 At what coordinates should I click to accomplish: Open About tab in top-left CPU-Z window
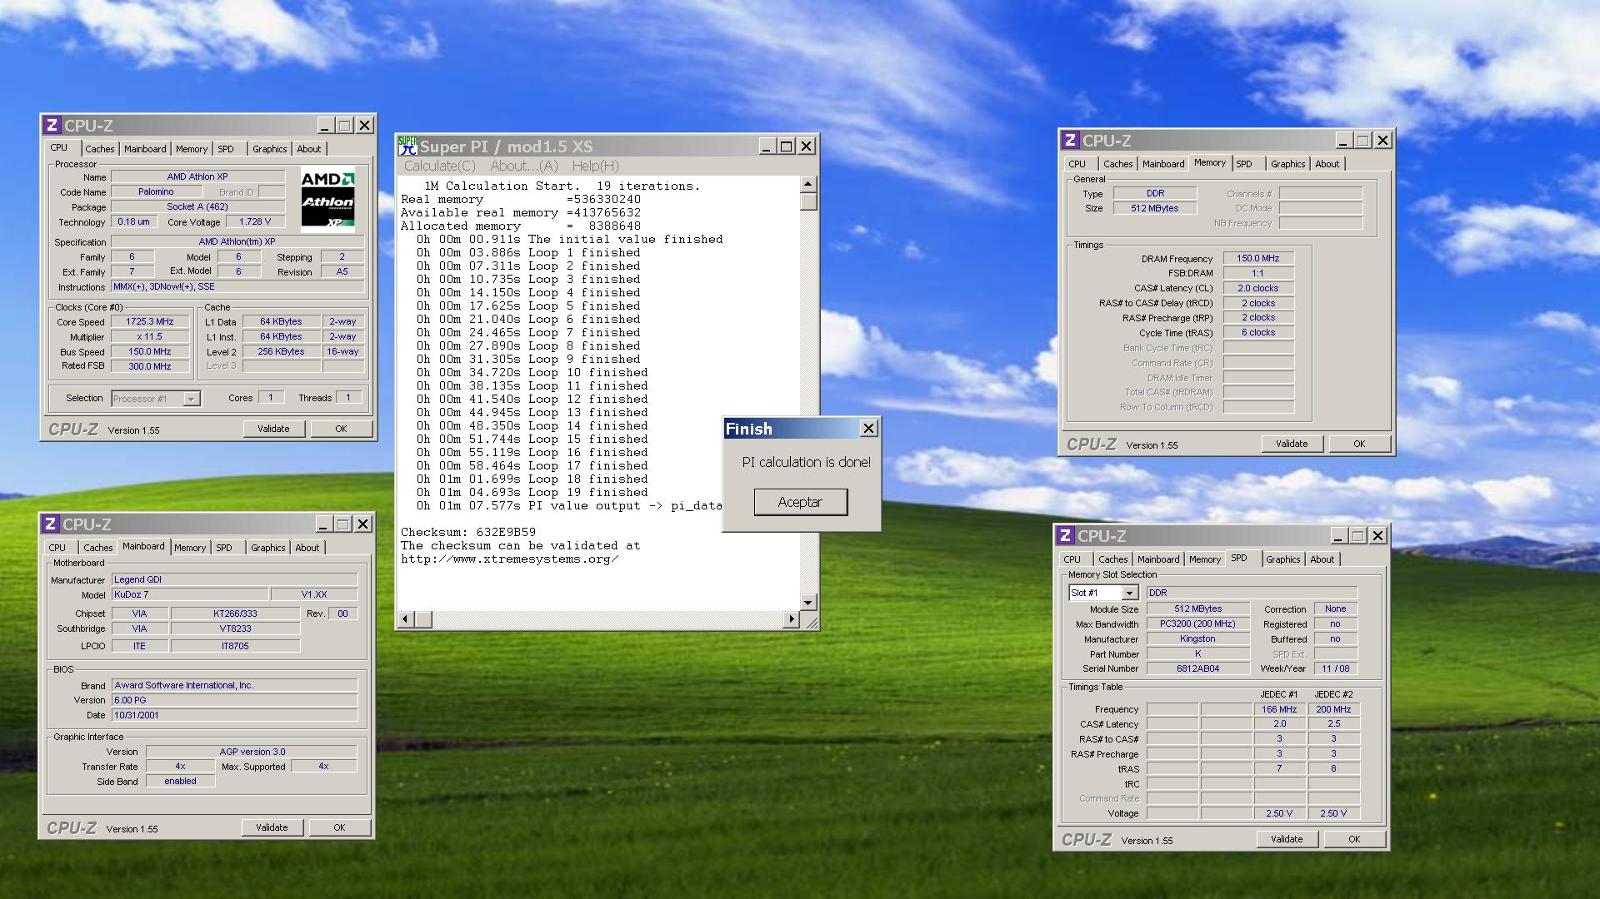pyautogui.click(x=309, y=149)
